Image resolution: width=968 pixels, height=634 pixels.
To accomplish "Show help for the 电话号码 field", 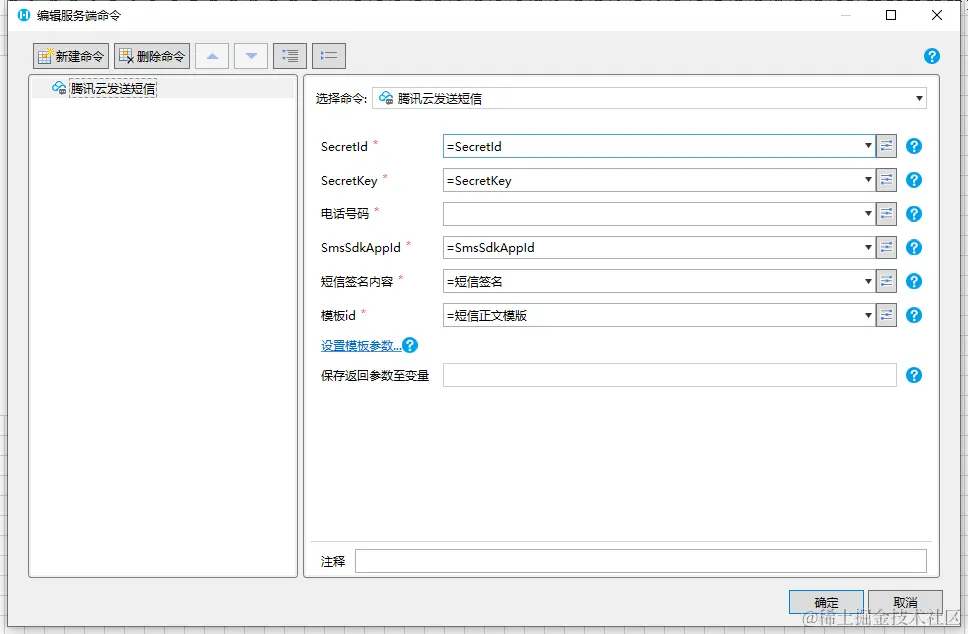I will pyautogui.click(x=914, y=214).
